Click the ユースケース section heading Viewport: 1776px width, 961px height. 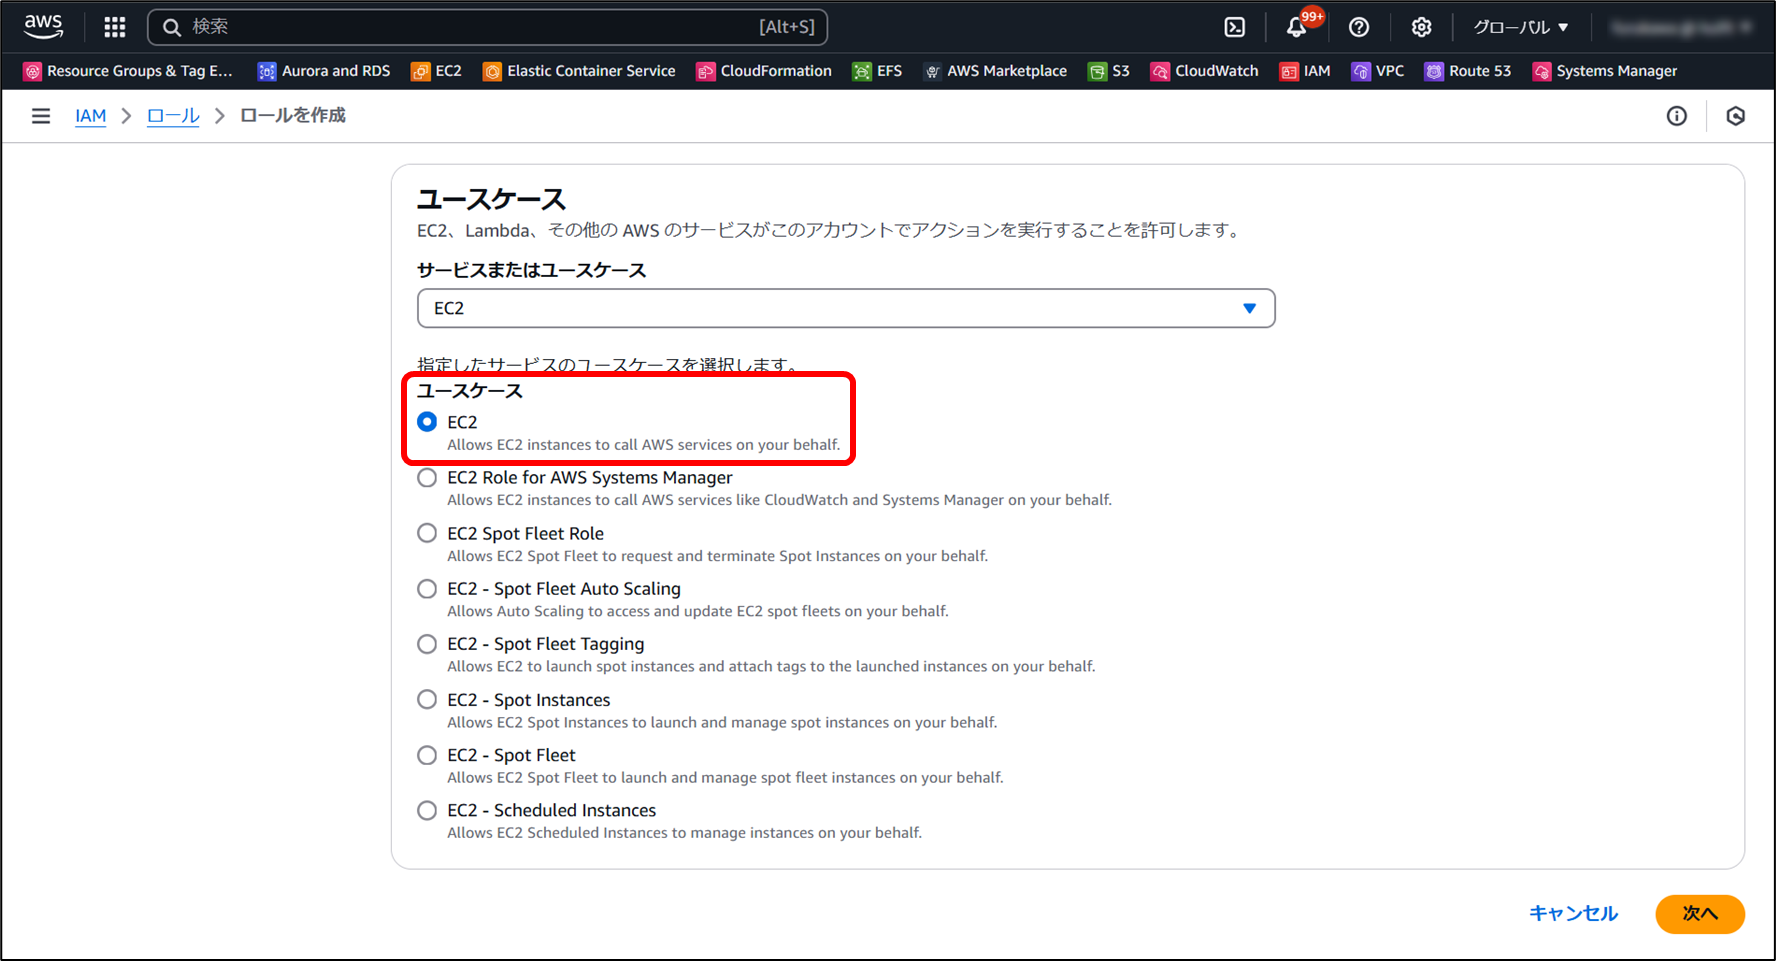coord(491,199)
